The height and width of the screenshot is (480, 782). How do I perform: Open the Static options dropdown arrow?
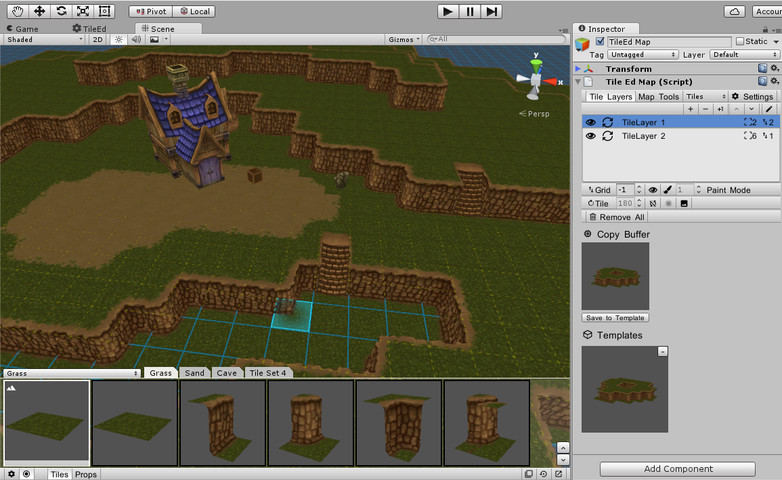[776, 42]
